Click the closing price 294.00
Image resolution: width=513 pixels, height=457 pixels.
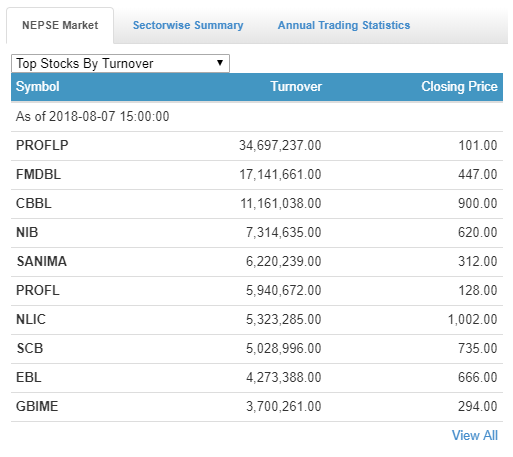coord(478,406)
